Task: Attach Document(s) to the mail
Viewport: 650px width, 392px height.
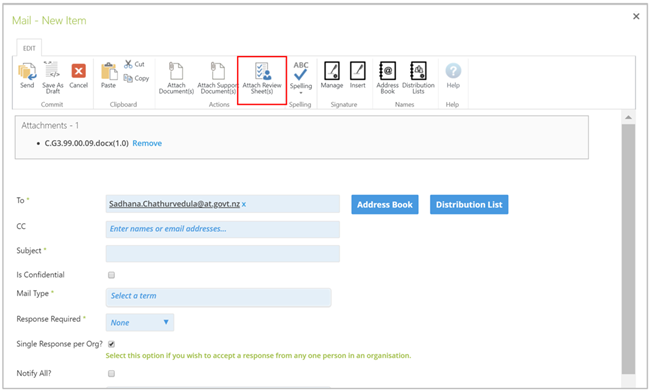Action: coord(176,78)
